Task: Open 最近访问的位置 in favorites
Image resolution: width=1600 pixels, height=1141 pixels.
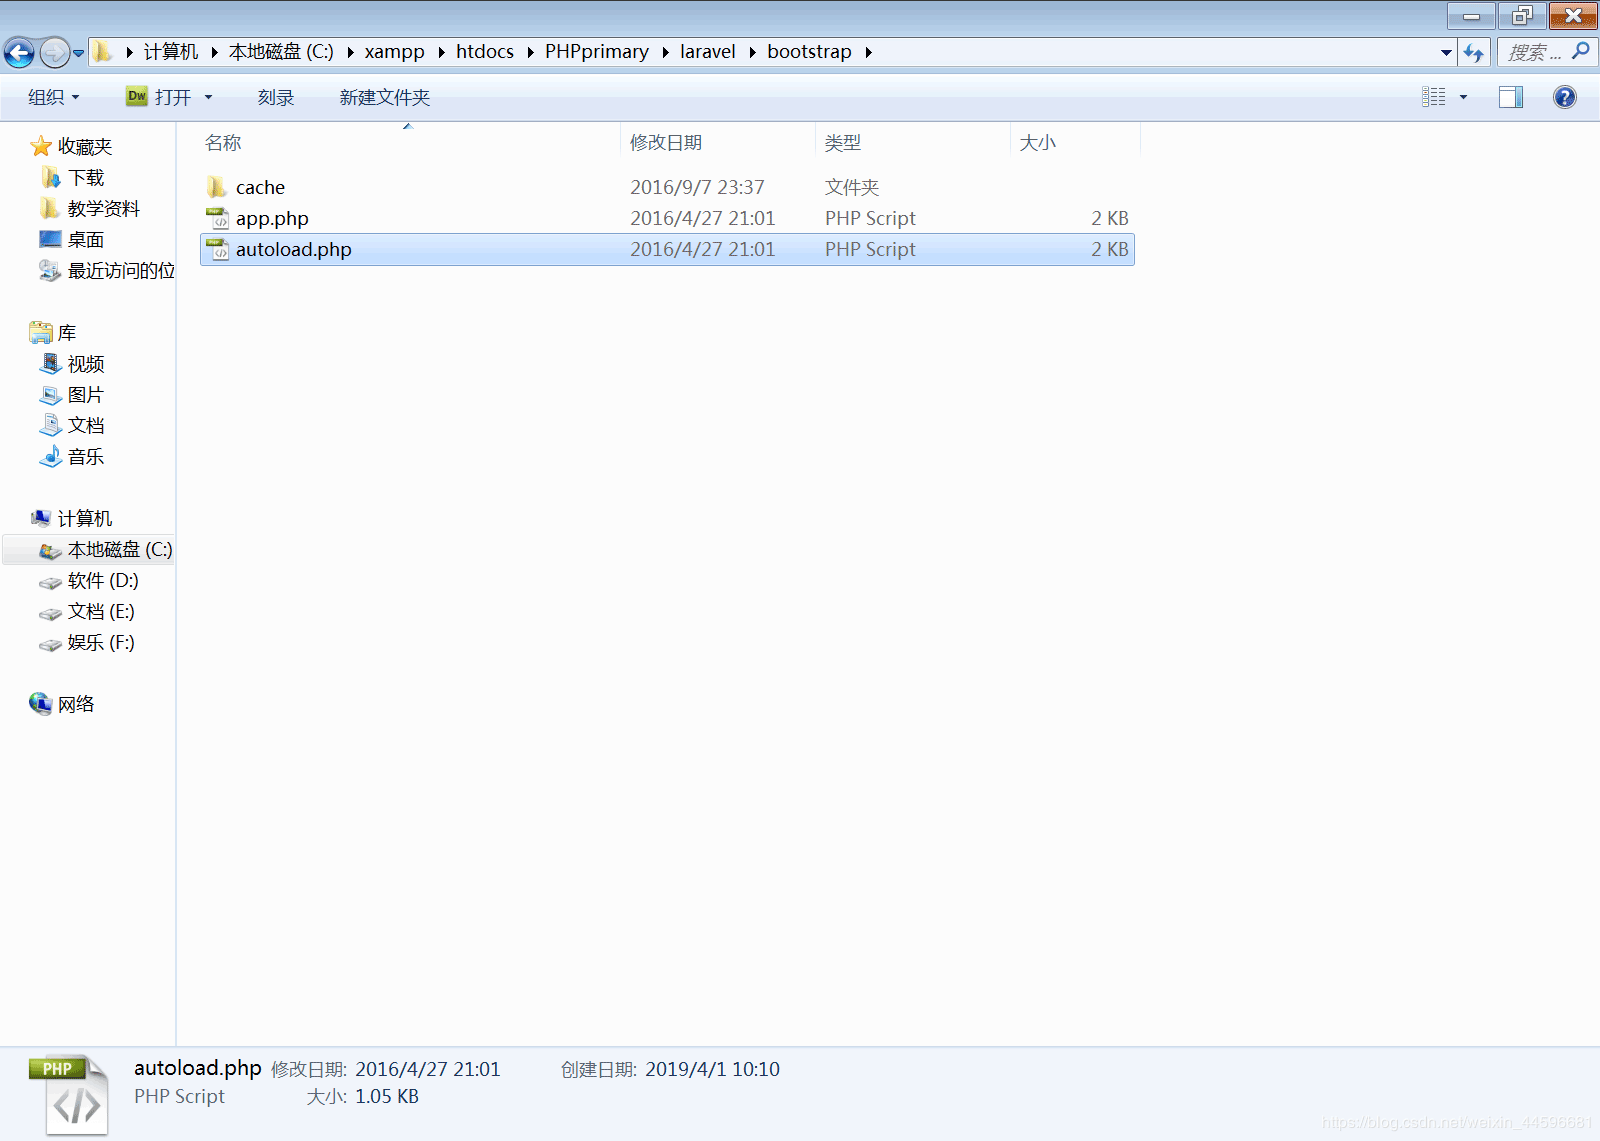Action: point(121,271)
